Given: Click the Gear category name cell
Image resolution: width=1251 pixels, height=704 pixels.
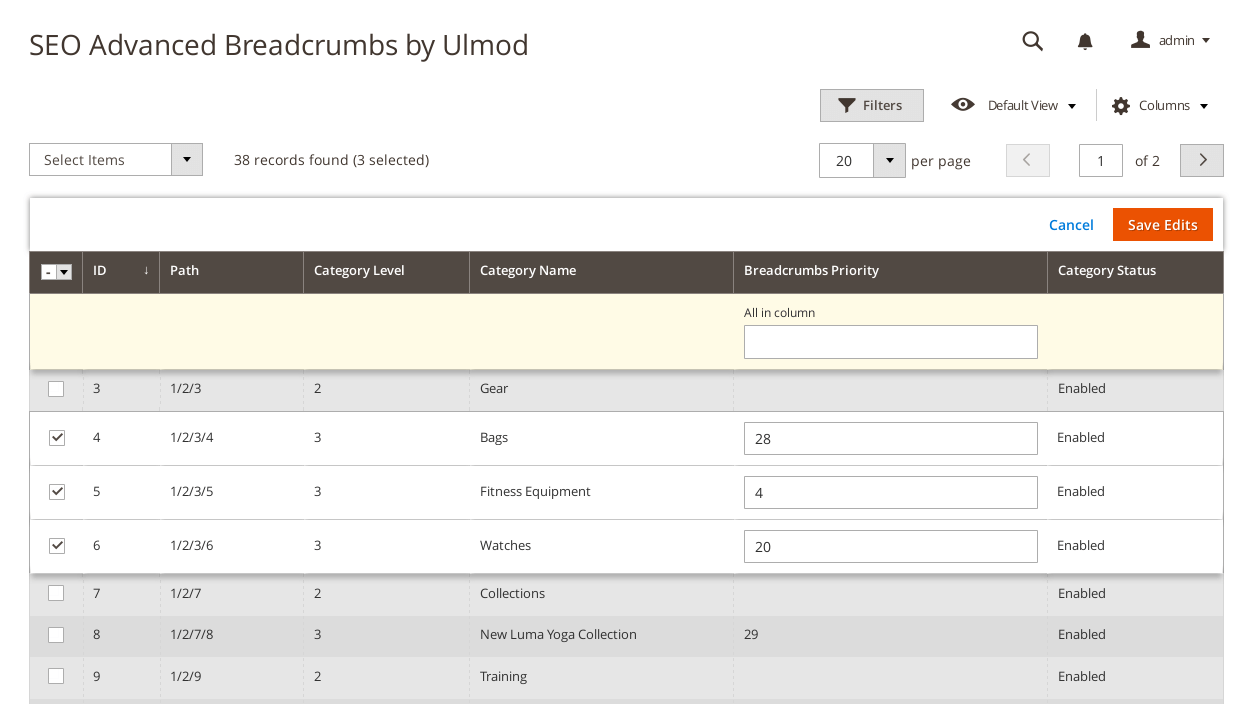Looking at the screenshot, I should (x=601, y=388).
